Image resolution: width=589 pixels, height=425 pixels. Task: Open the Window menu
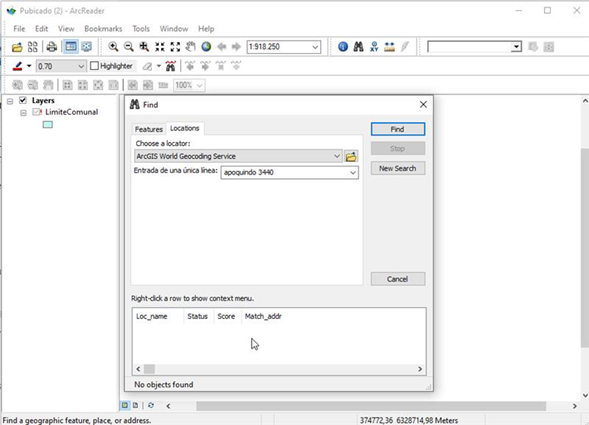(174, 29)
